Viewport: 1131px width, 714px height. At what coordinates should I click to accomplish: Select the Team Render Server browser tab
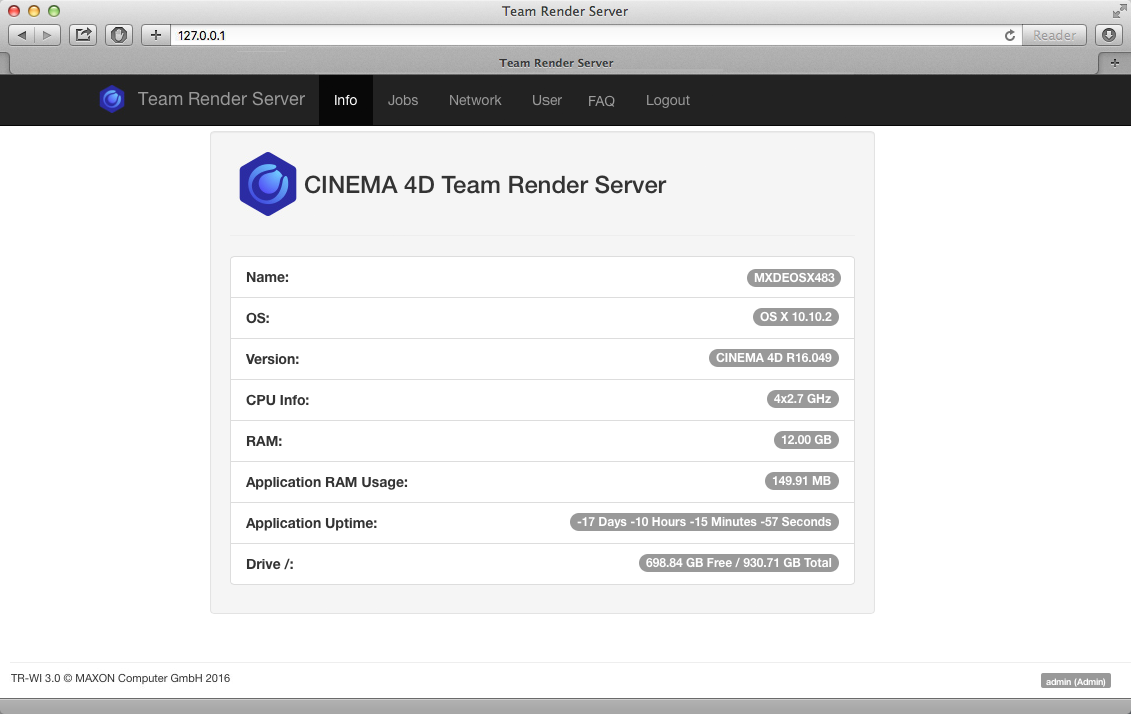point(555,63)
